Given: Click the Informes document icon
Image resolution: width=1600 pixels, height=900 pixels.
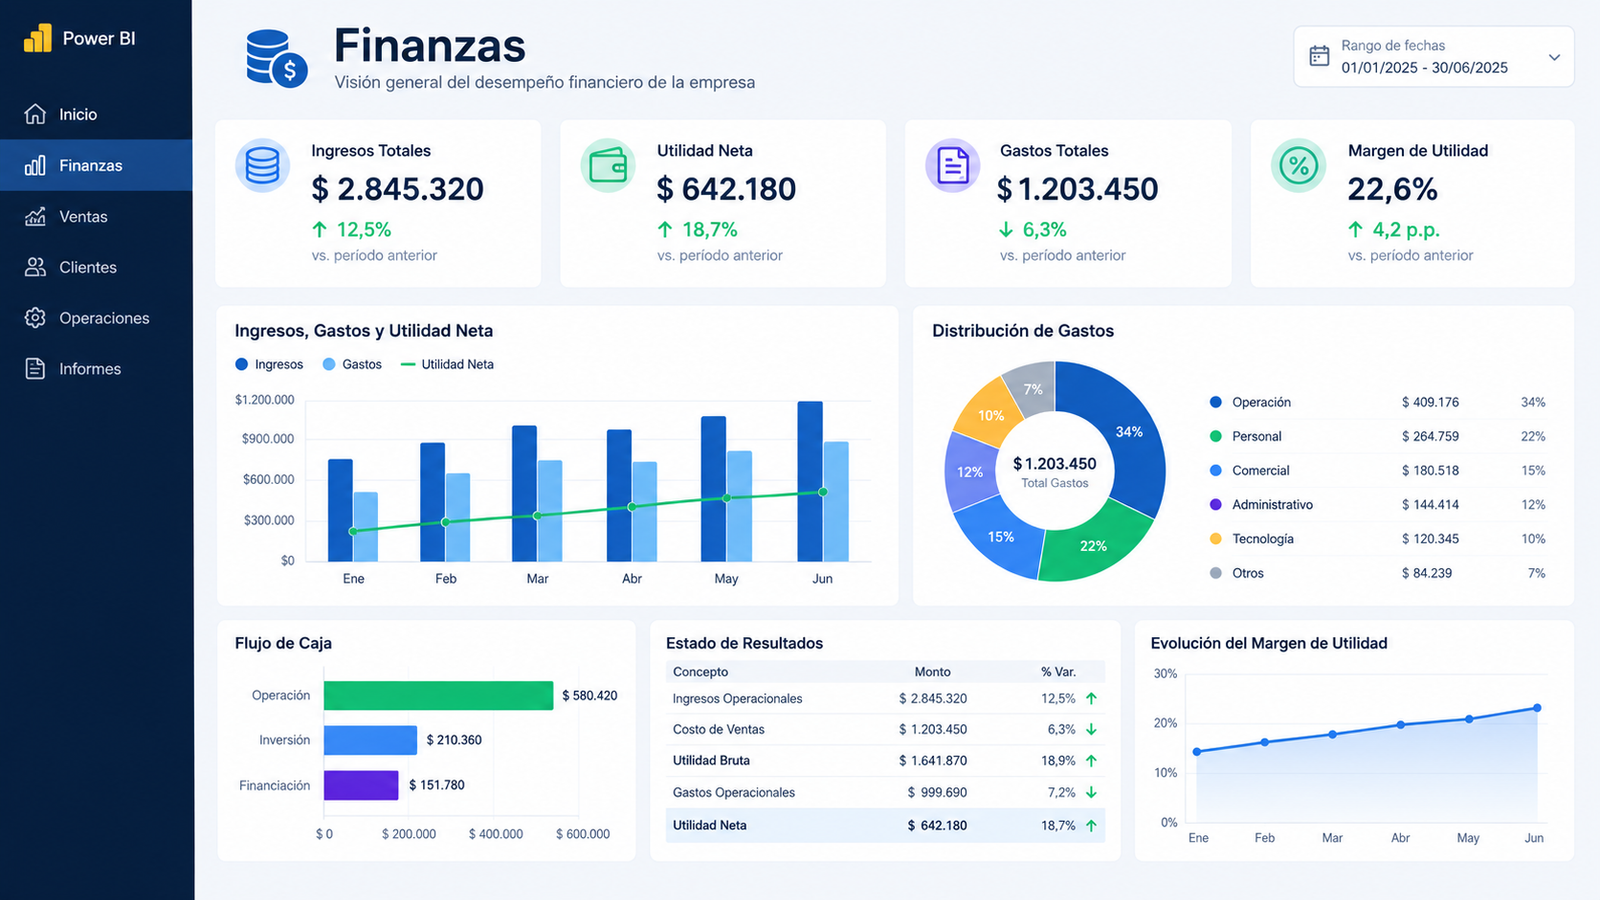Looking at the screenshot, I should (x=35, y=369).
